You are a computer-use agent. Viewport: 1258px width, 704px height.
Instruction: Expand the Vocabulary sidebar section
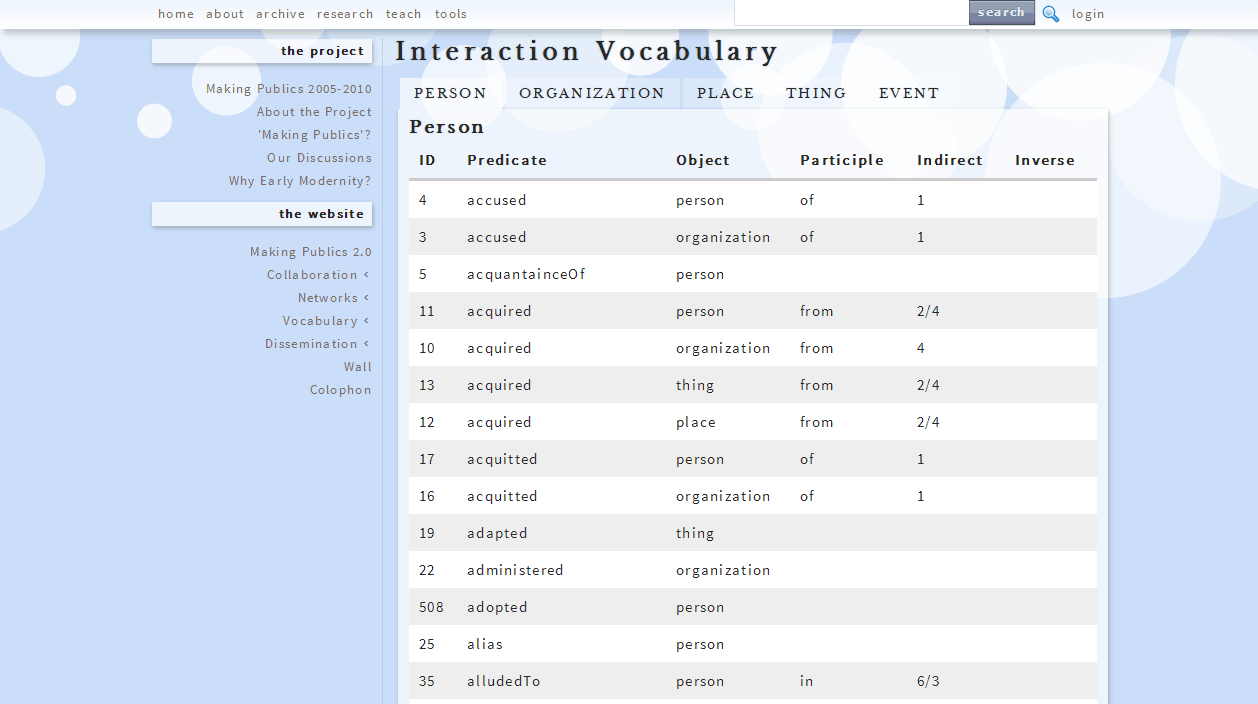tap(326, 321)
